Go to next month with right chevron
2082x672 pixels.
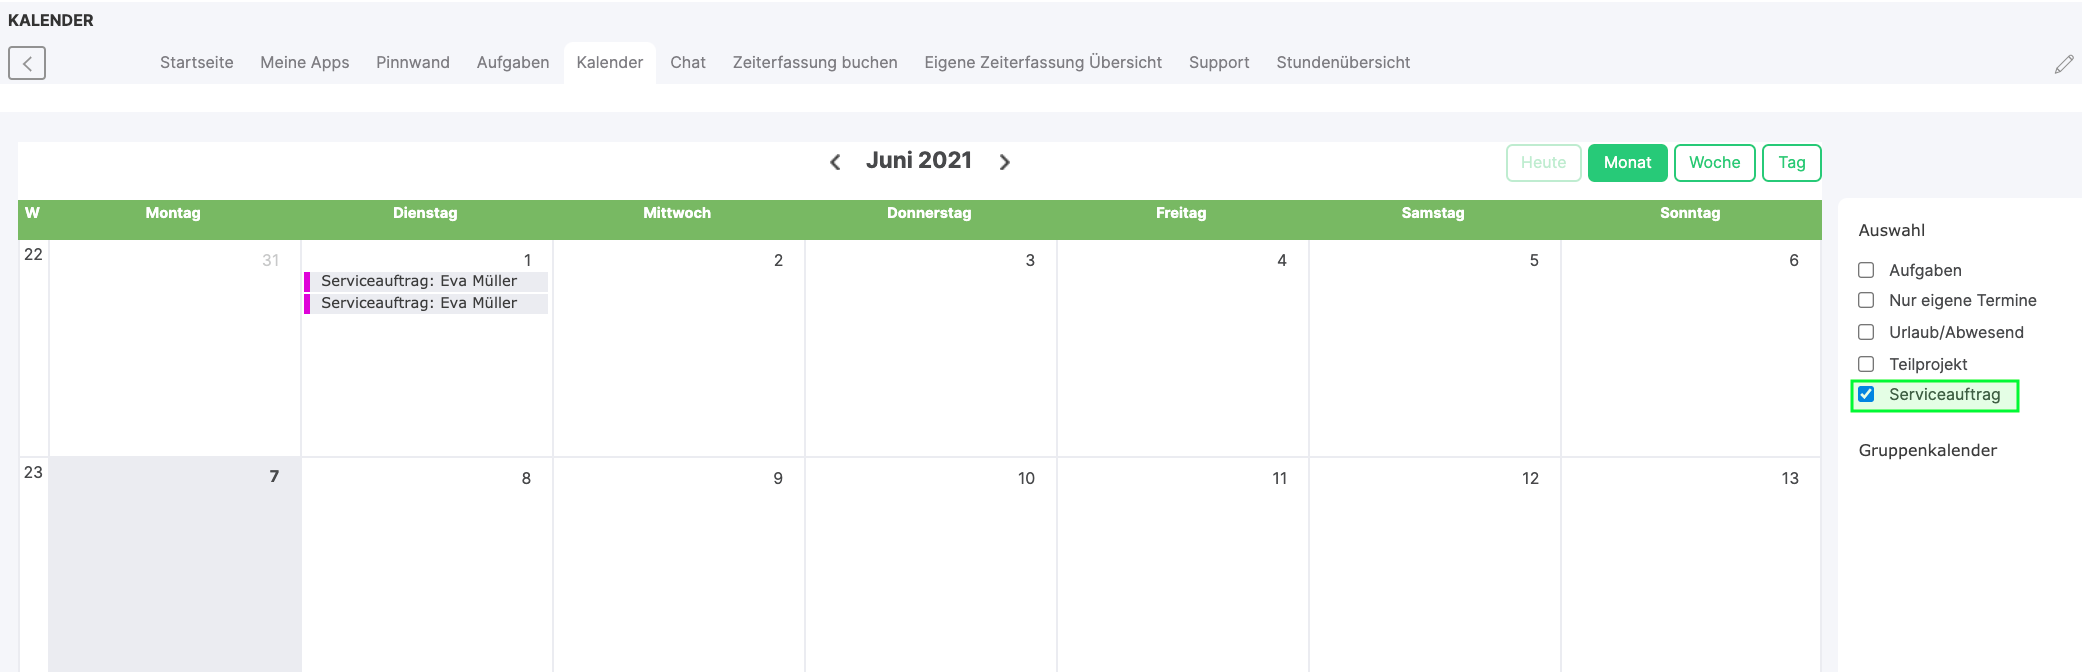[1005, 162]
